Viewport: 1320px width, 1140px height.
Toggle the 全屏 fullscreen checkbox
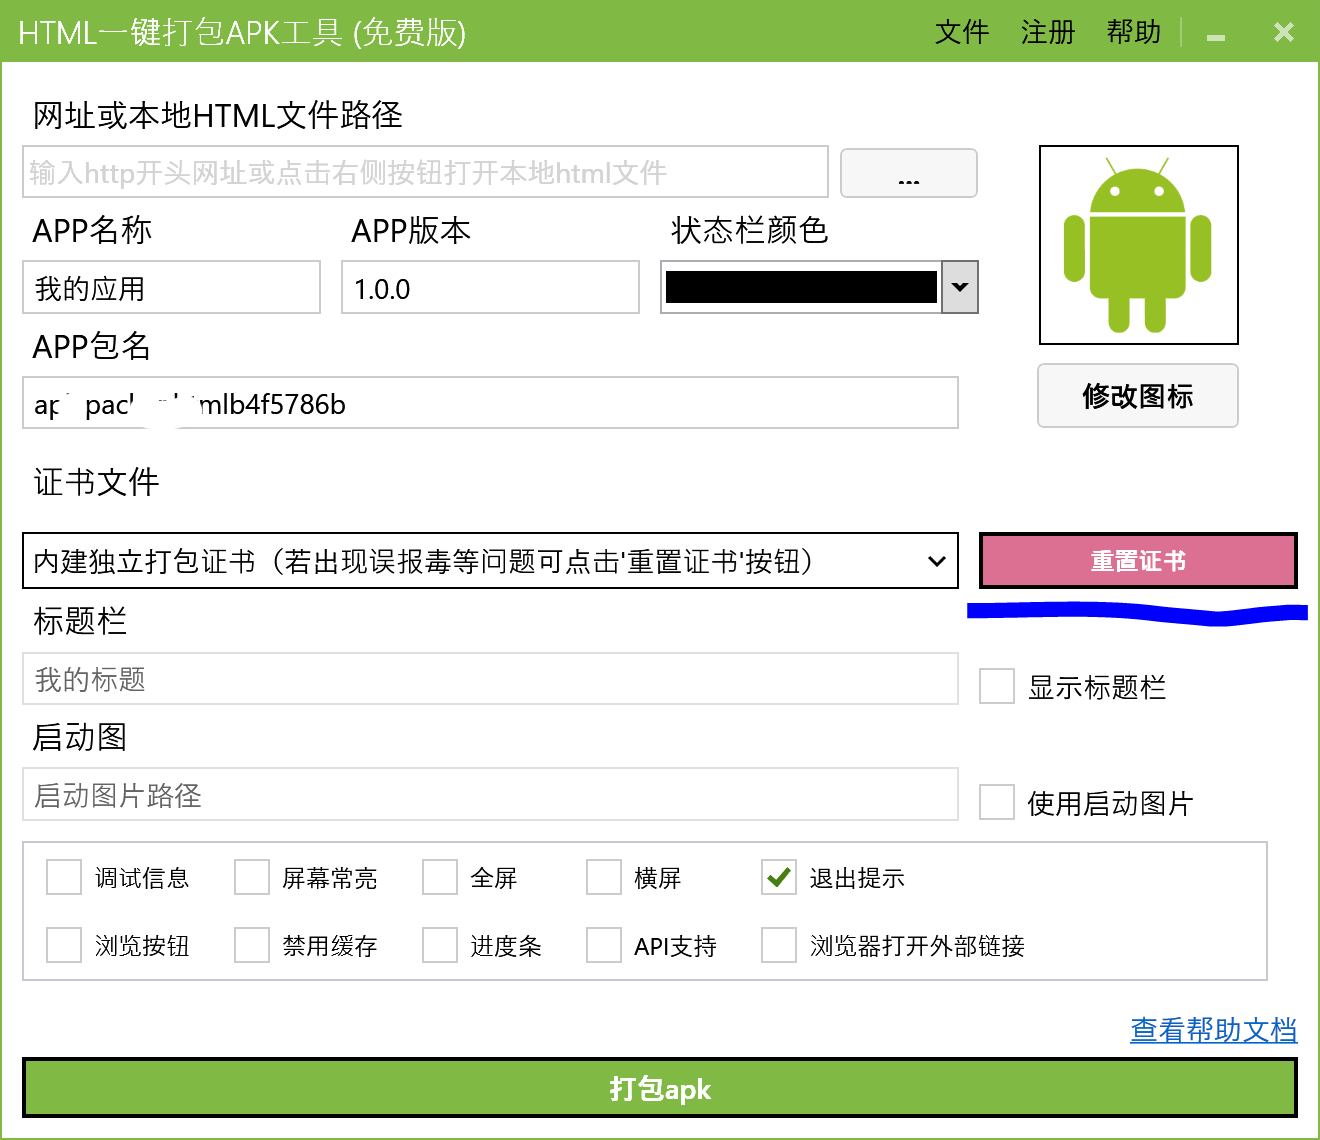(440, 878)
